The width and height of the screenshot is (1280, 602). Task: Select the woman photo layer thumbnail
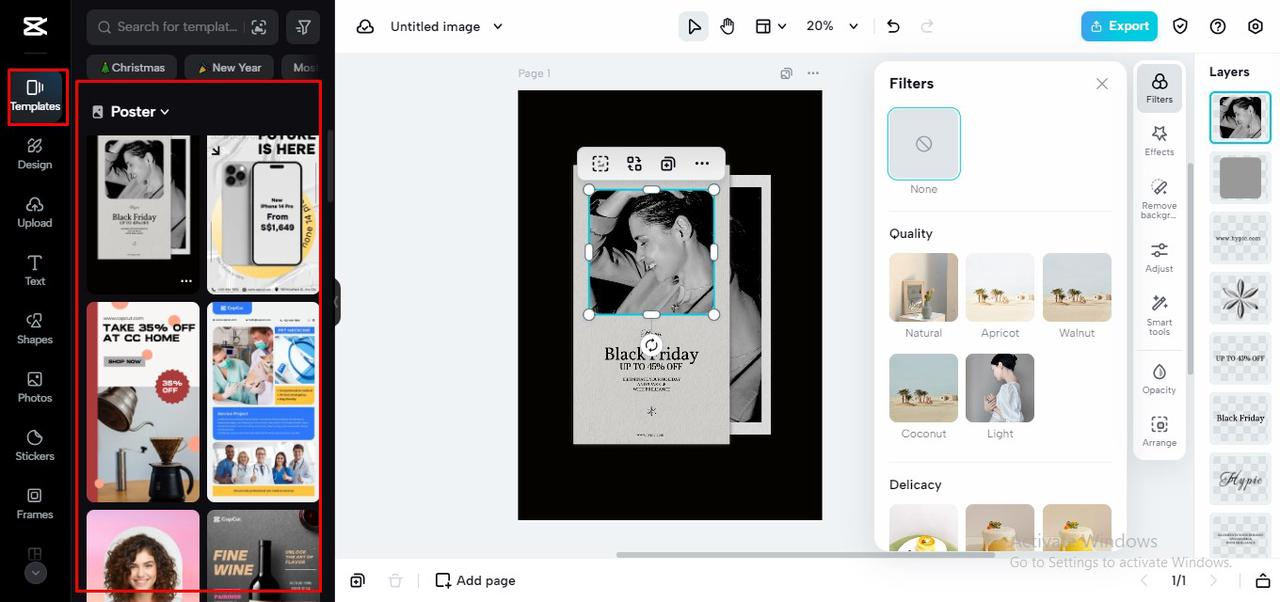pyautogui.click(x=1240, y=118)
